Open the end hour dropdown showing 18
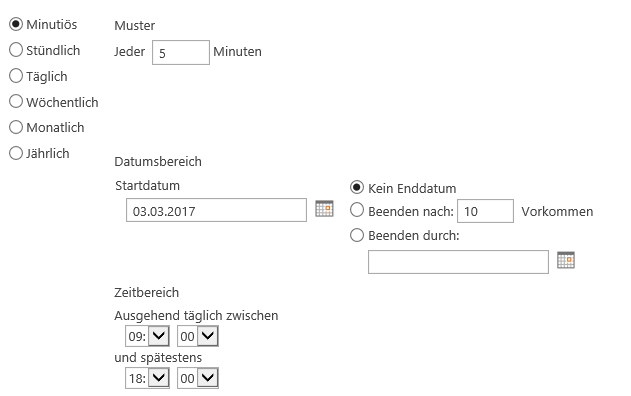The image size is (631, 396). (147, 378)
